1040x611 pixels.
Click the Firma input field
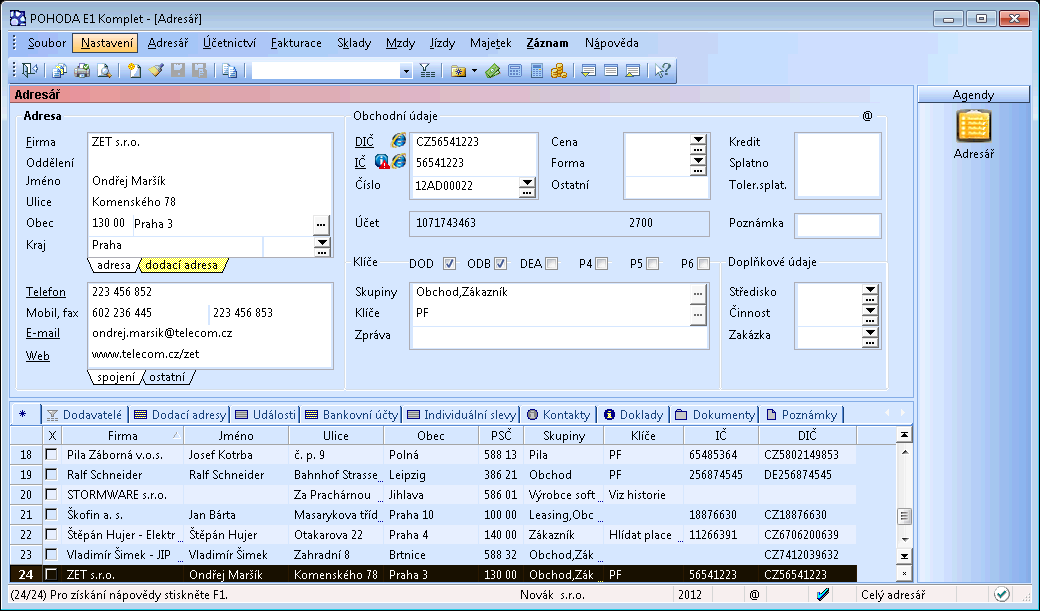coord(210,142)
